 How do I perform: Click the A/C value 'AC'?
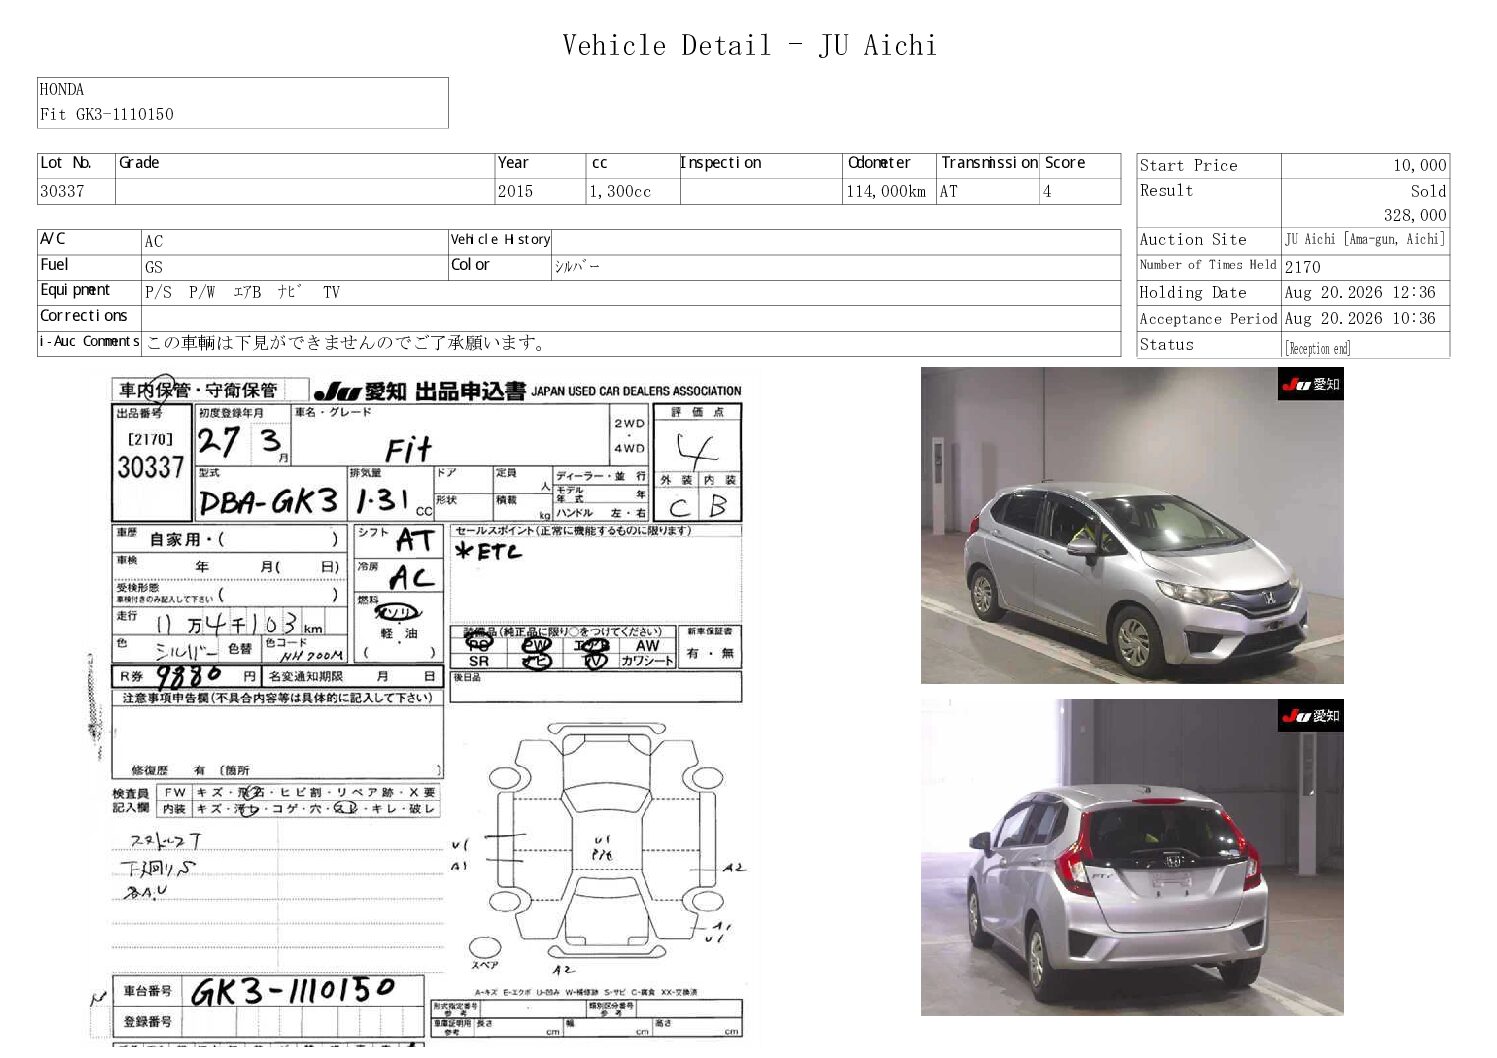pos(154,241)
